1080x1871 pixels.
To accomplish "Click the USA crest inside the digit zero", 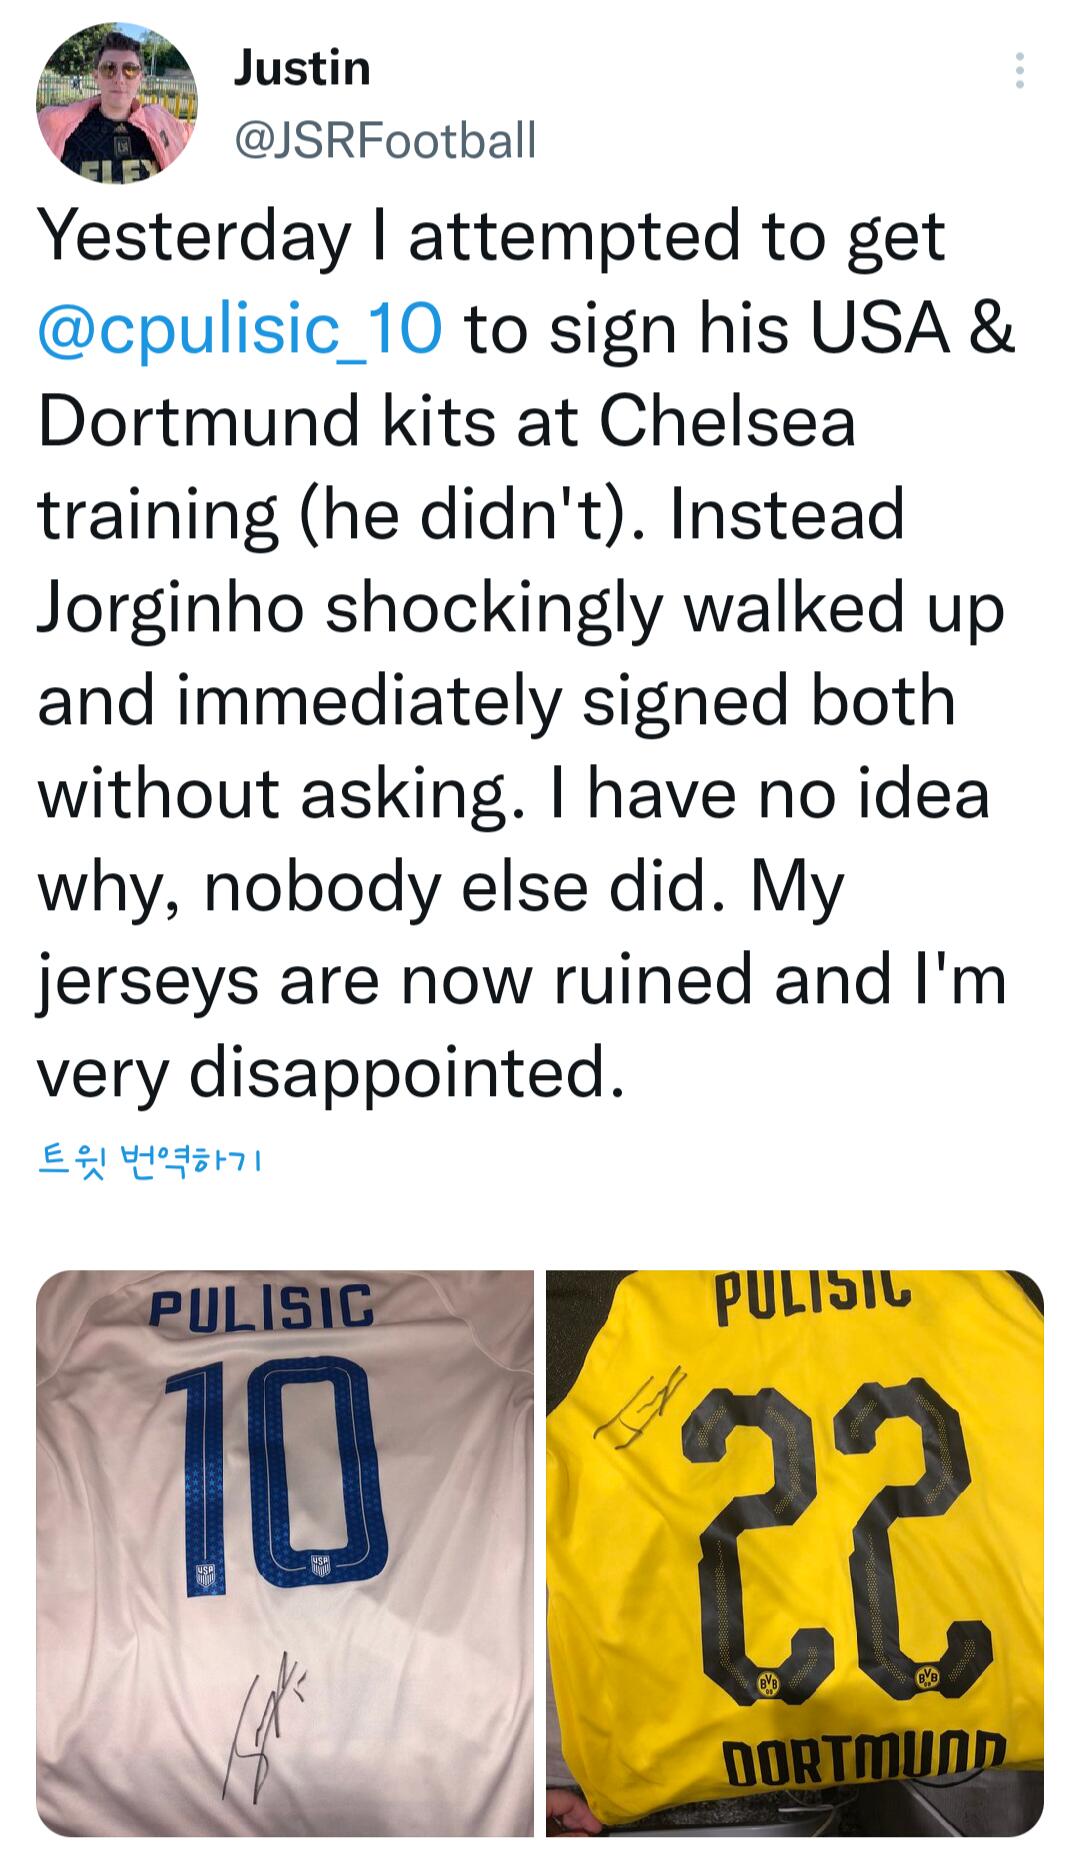I will point(320,1564).
